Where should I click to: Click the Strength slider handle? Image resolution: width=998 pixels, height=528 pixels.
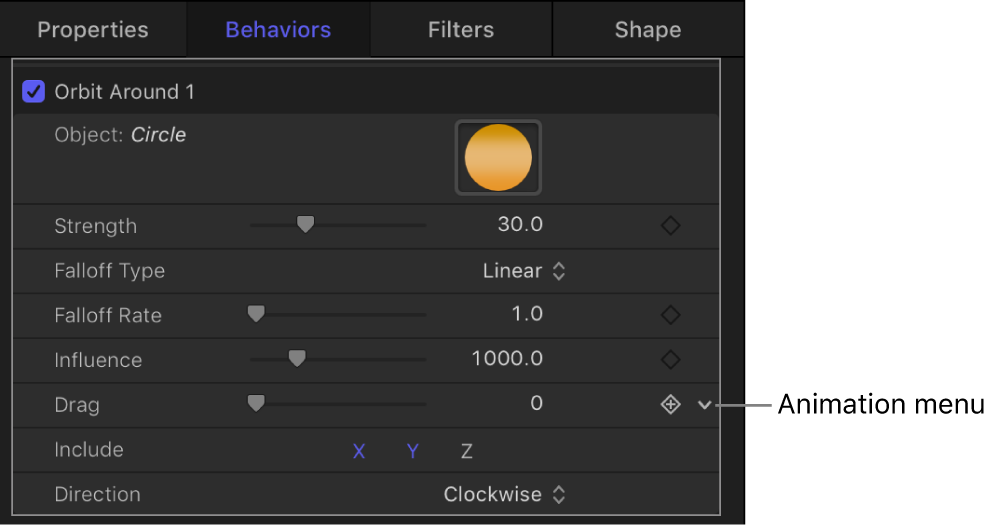306,225
